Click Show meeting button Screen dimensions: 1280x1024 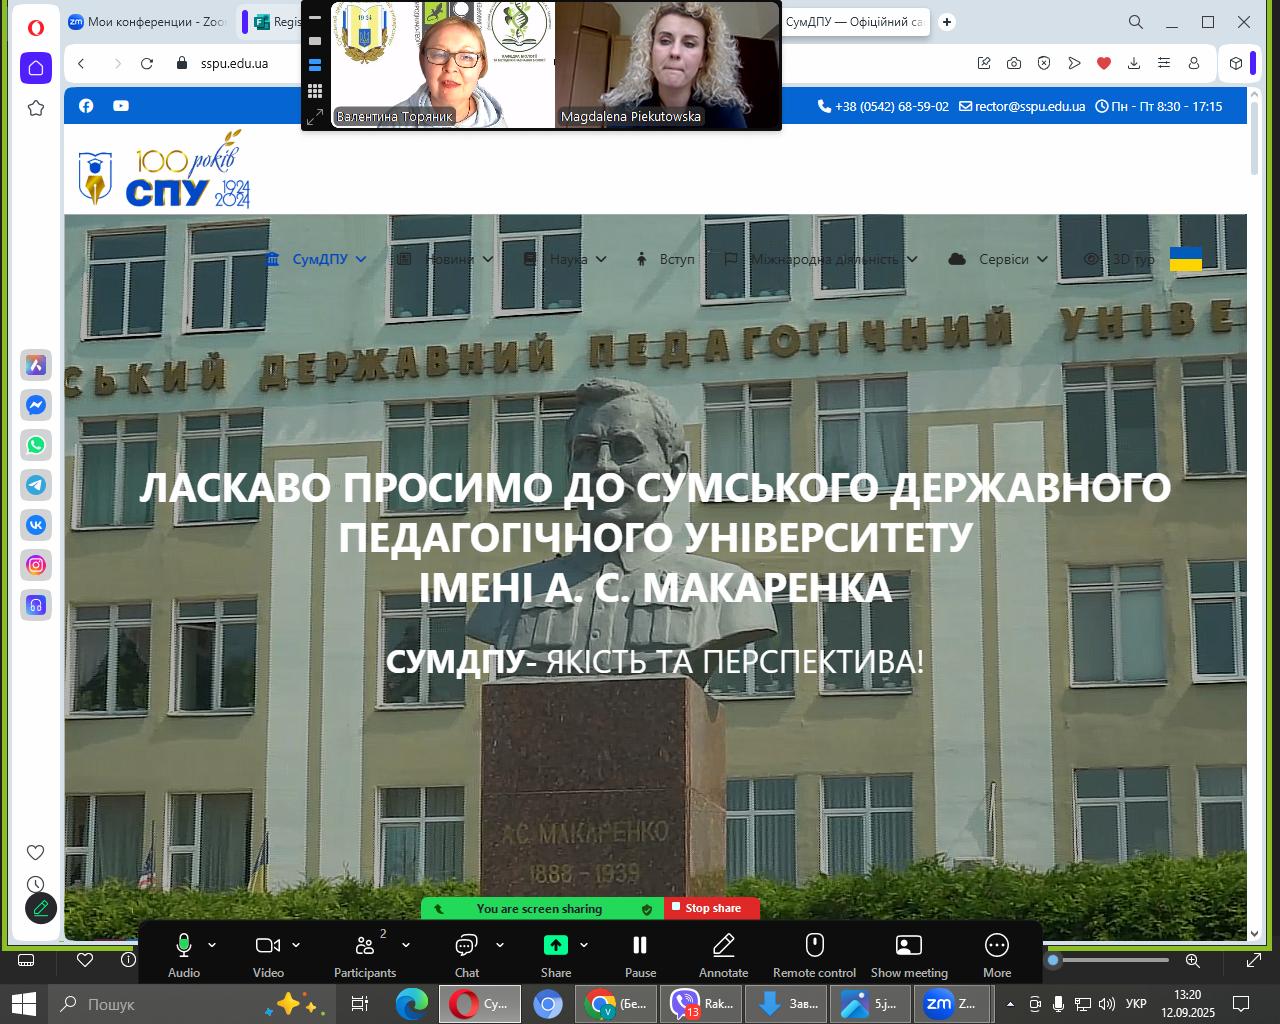pyautogui.click(x=909, y=954)
